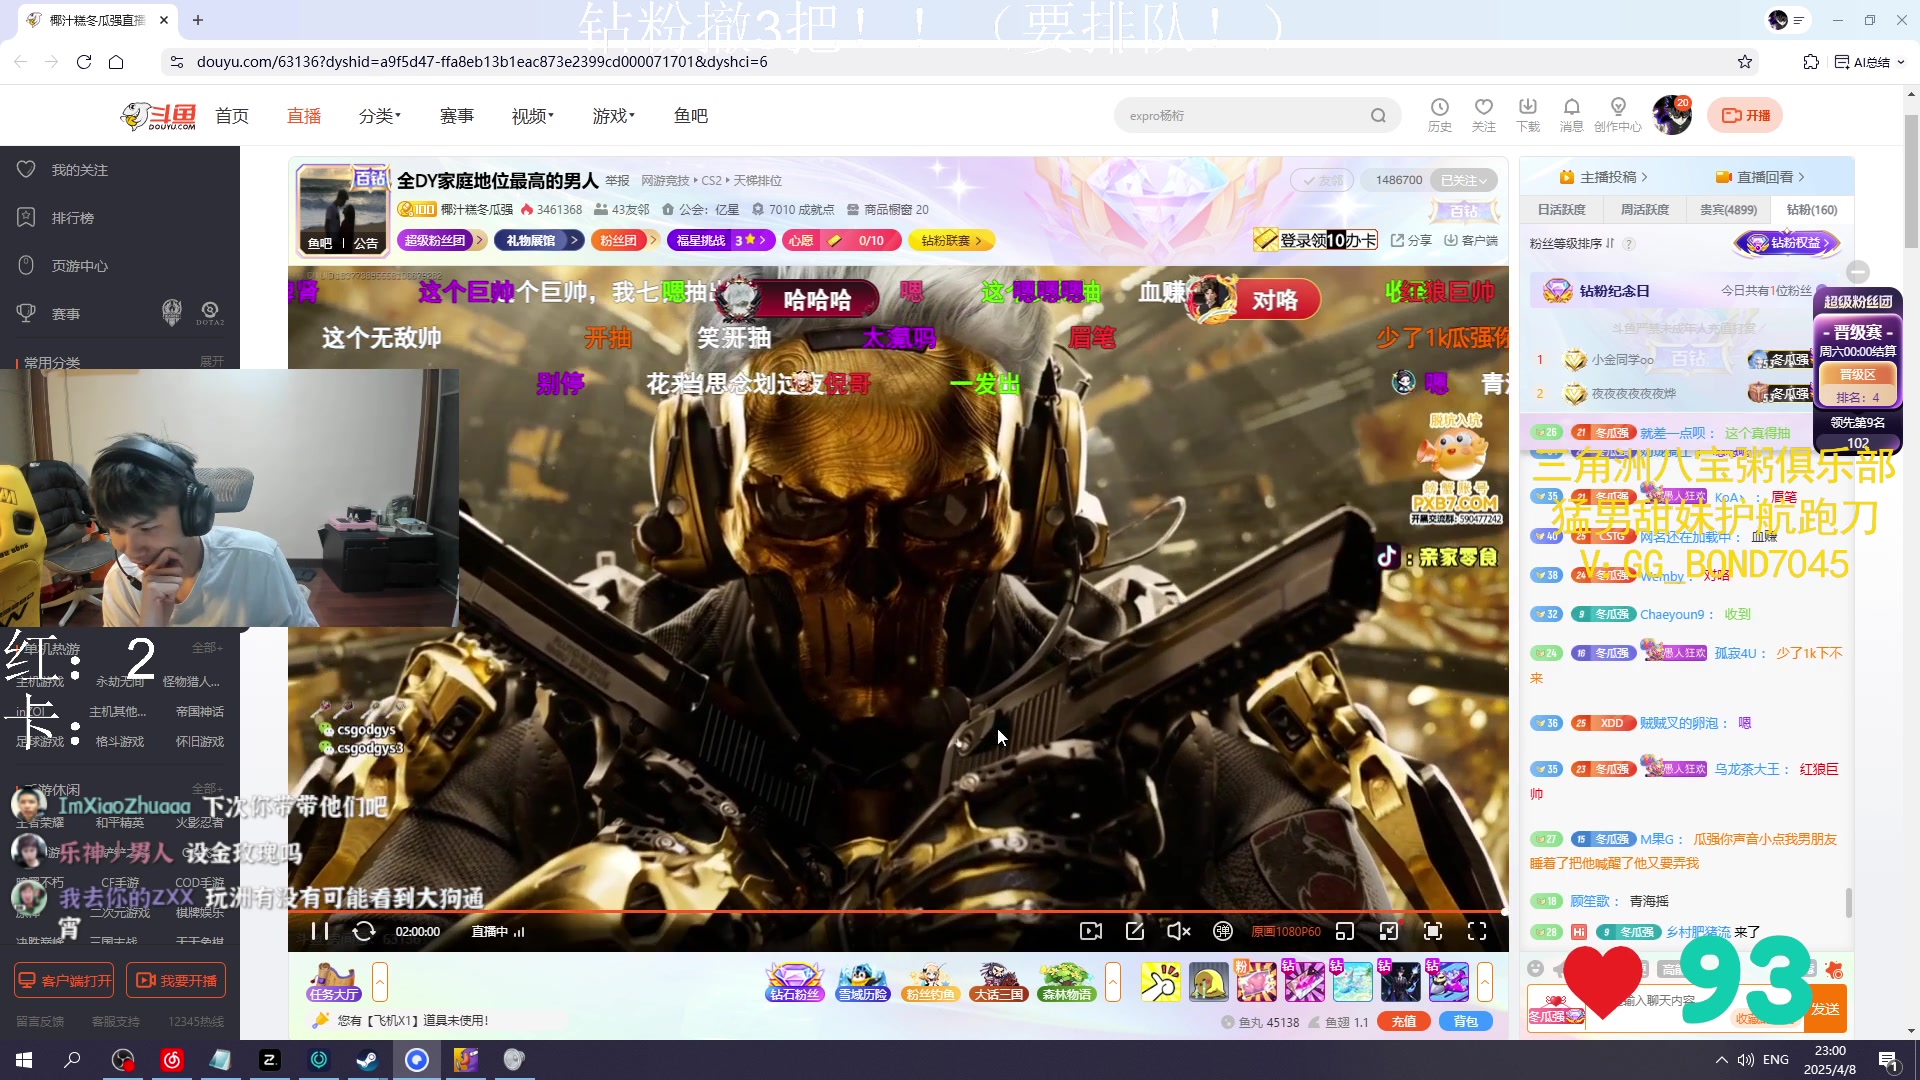Open the 已关注 follow dropdown

click(1464, 180)
